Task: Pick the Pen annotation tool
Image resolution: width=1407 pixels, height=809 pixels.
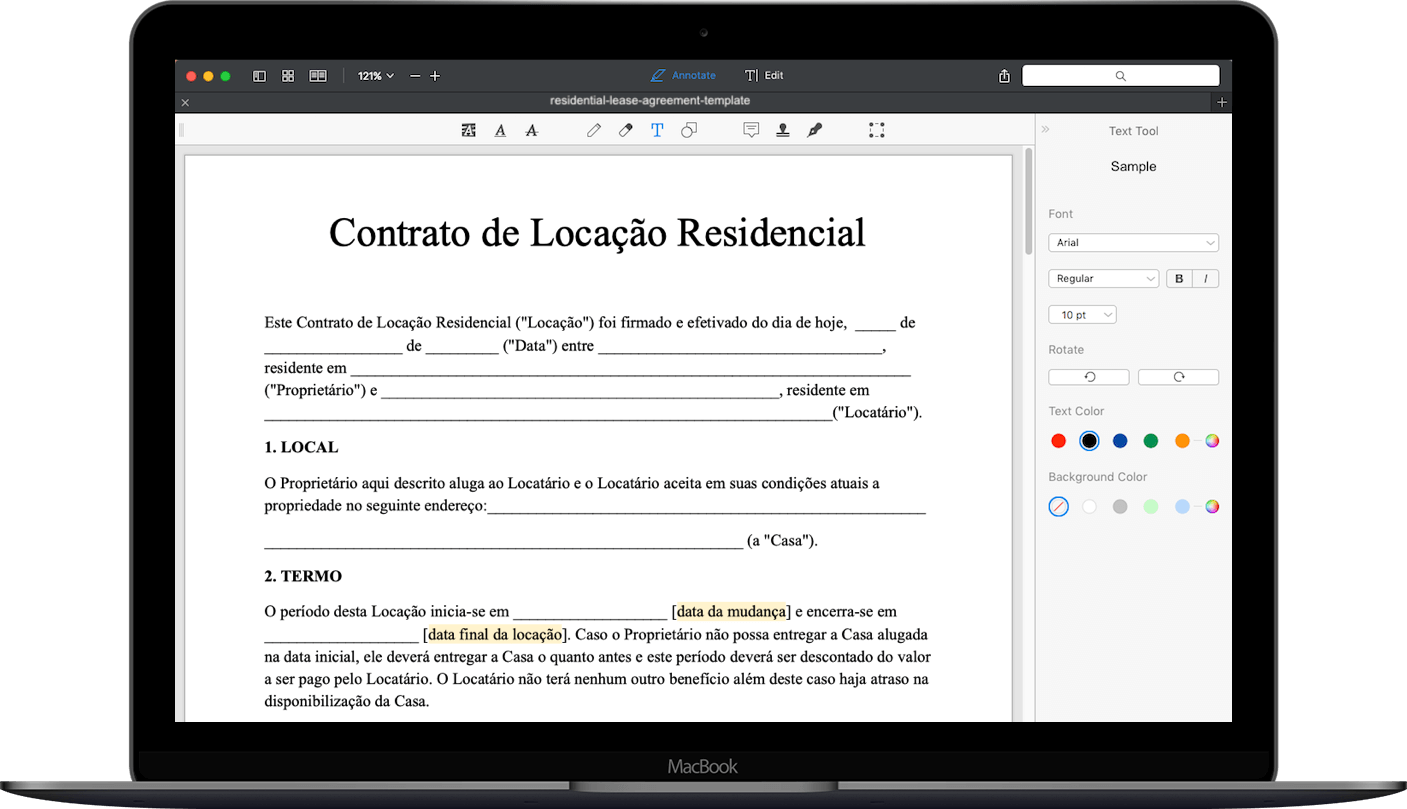Action: tap(593, 130)
